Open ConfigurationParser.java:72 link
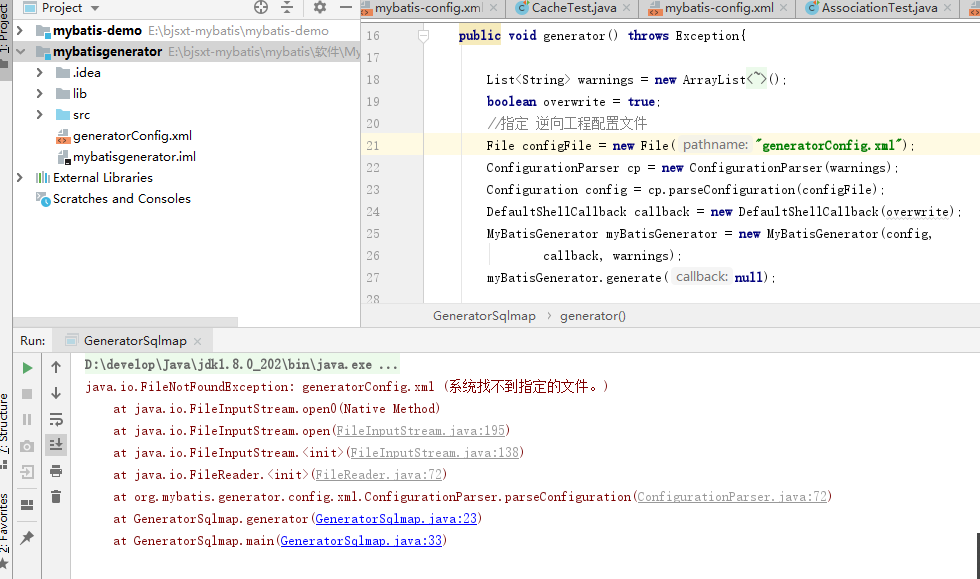The image size is (980, 579). 732,496
